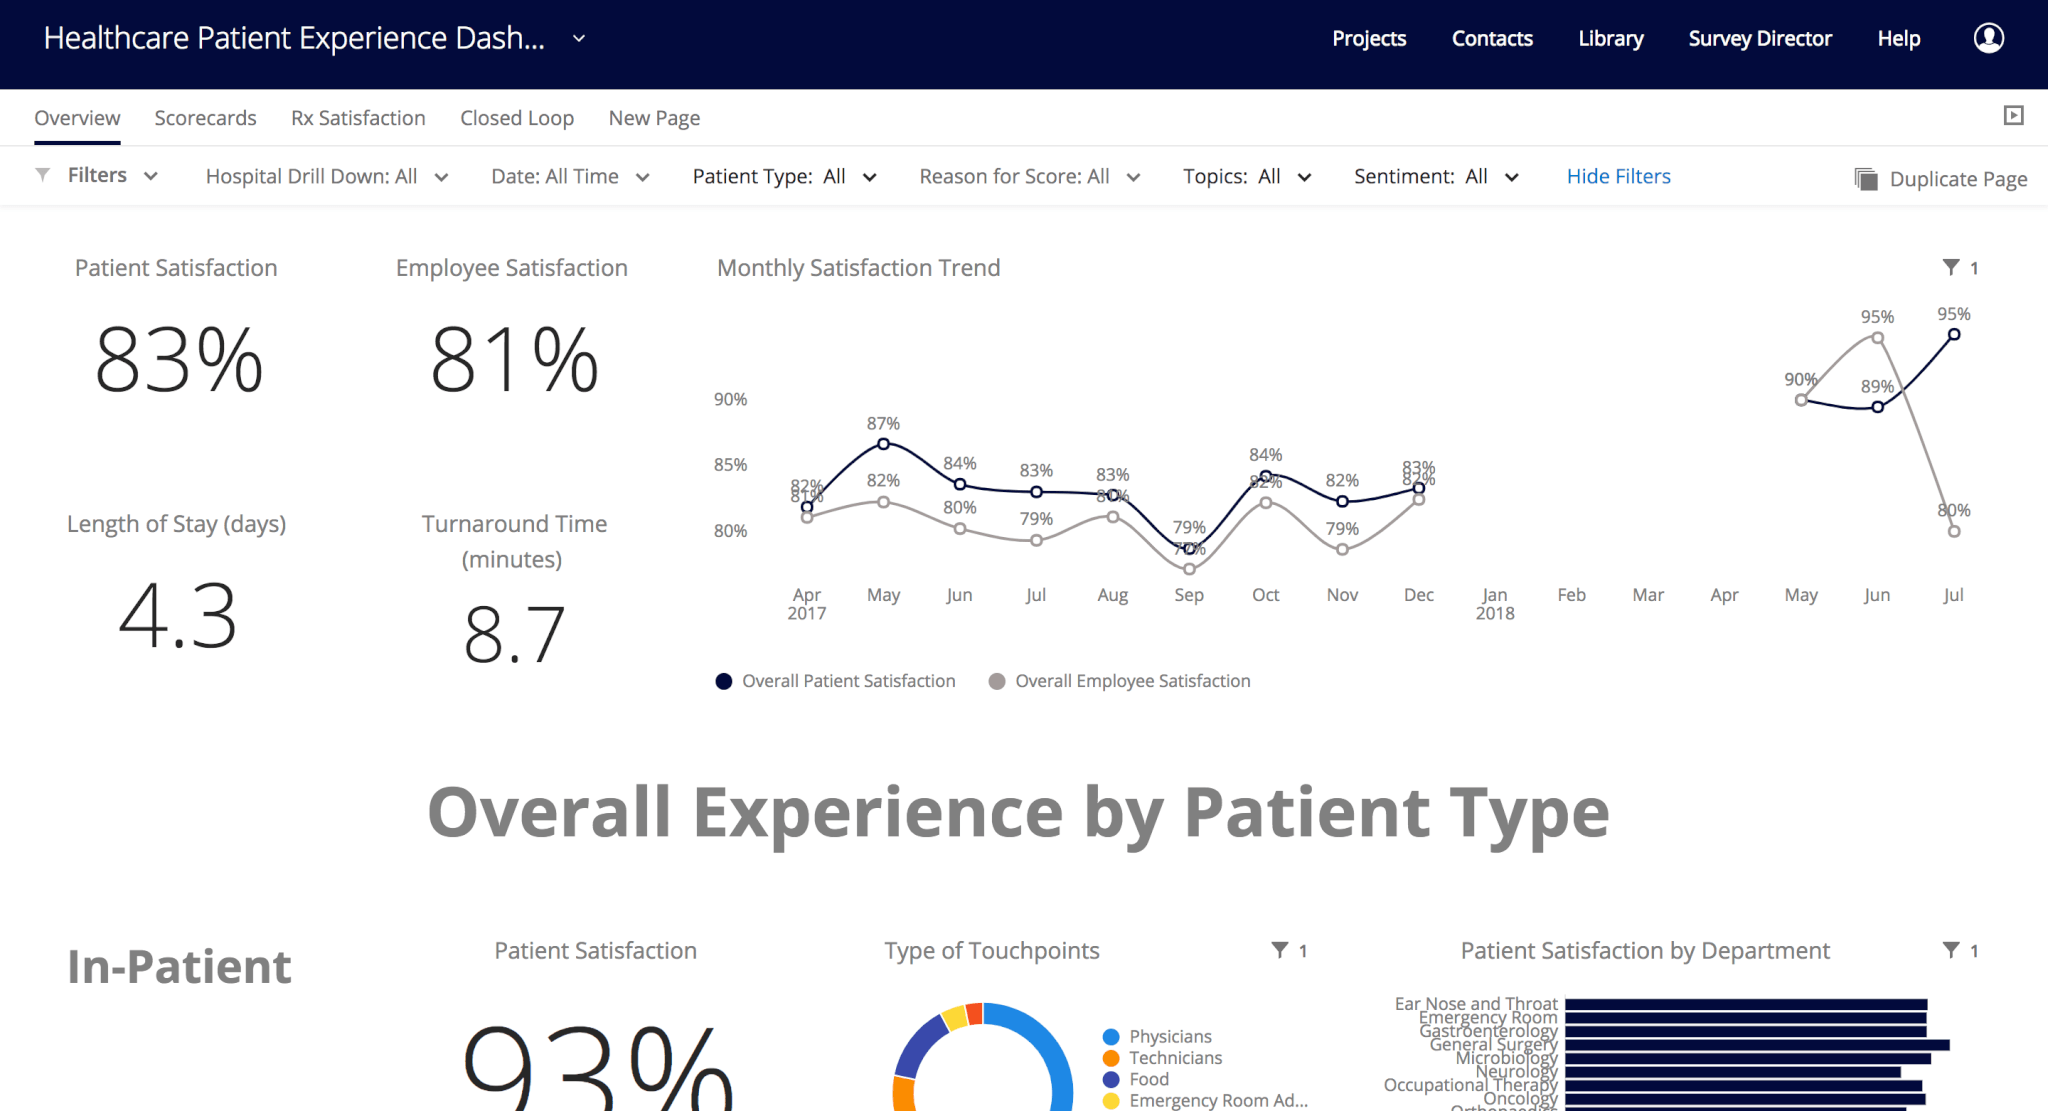Click Patient Satisfaction by Department filter icon
Screen dimensions: 2048x1111
[1950, 950]
